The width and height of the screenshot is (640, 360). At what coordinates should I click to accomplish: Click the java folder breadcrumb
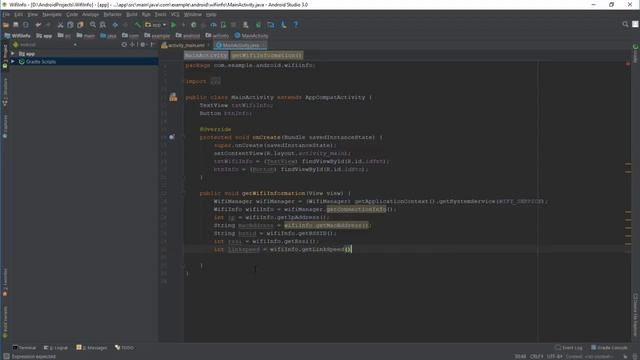coord(109,36)
